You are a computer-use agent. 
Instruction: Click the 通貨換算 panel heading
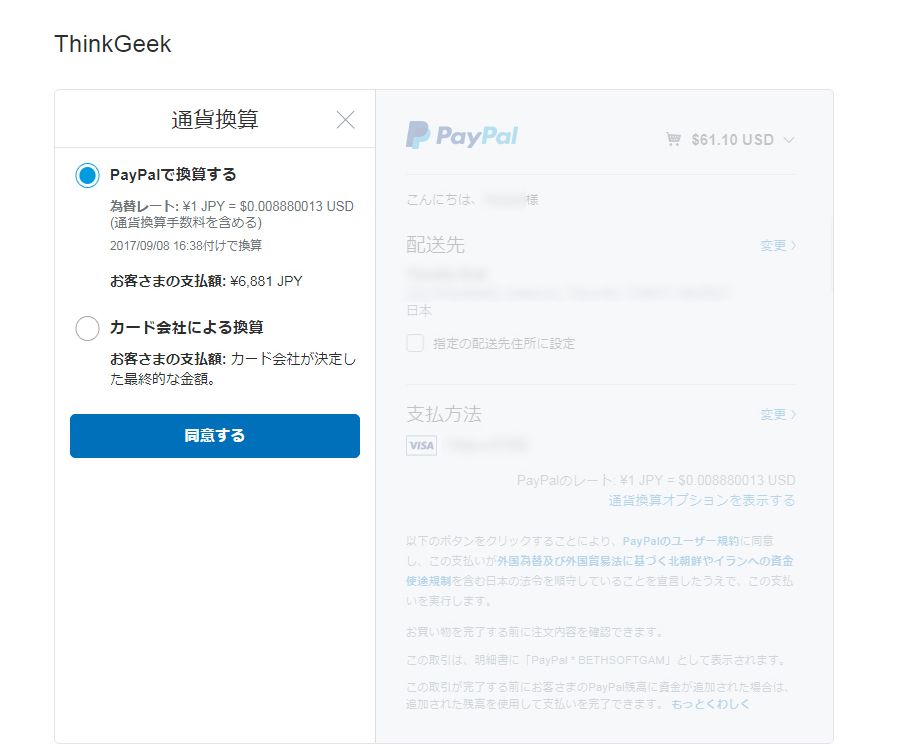click(215, 119)
